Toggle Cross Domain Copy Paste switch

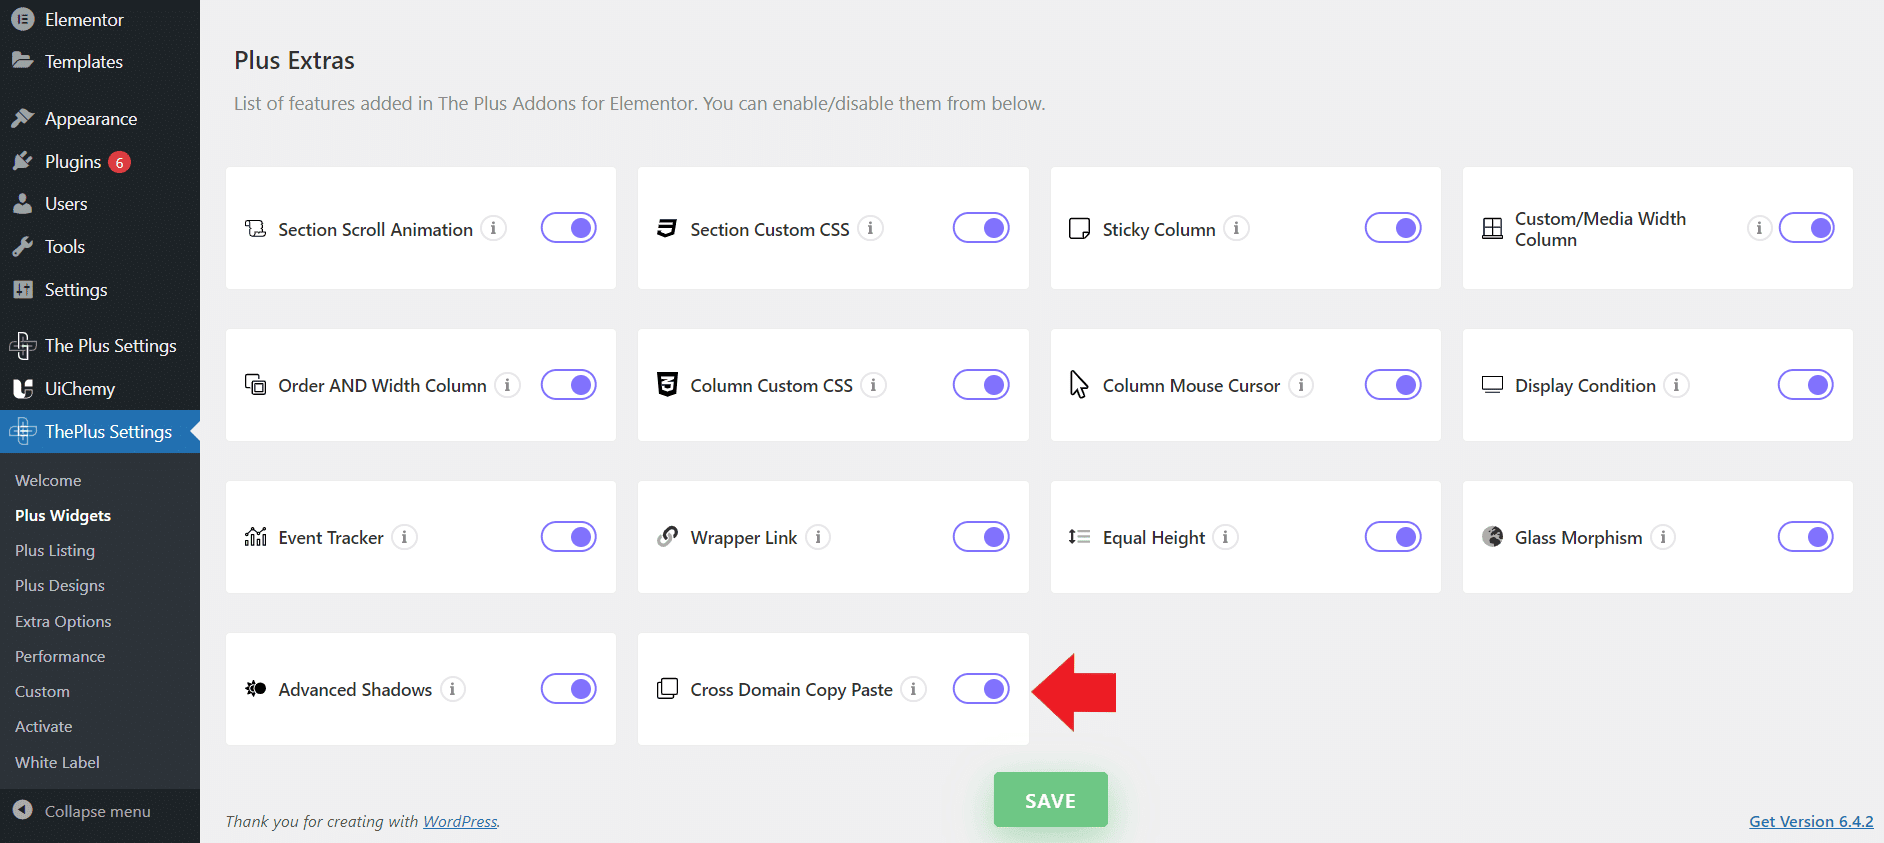pos(981,689)
